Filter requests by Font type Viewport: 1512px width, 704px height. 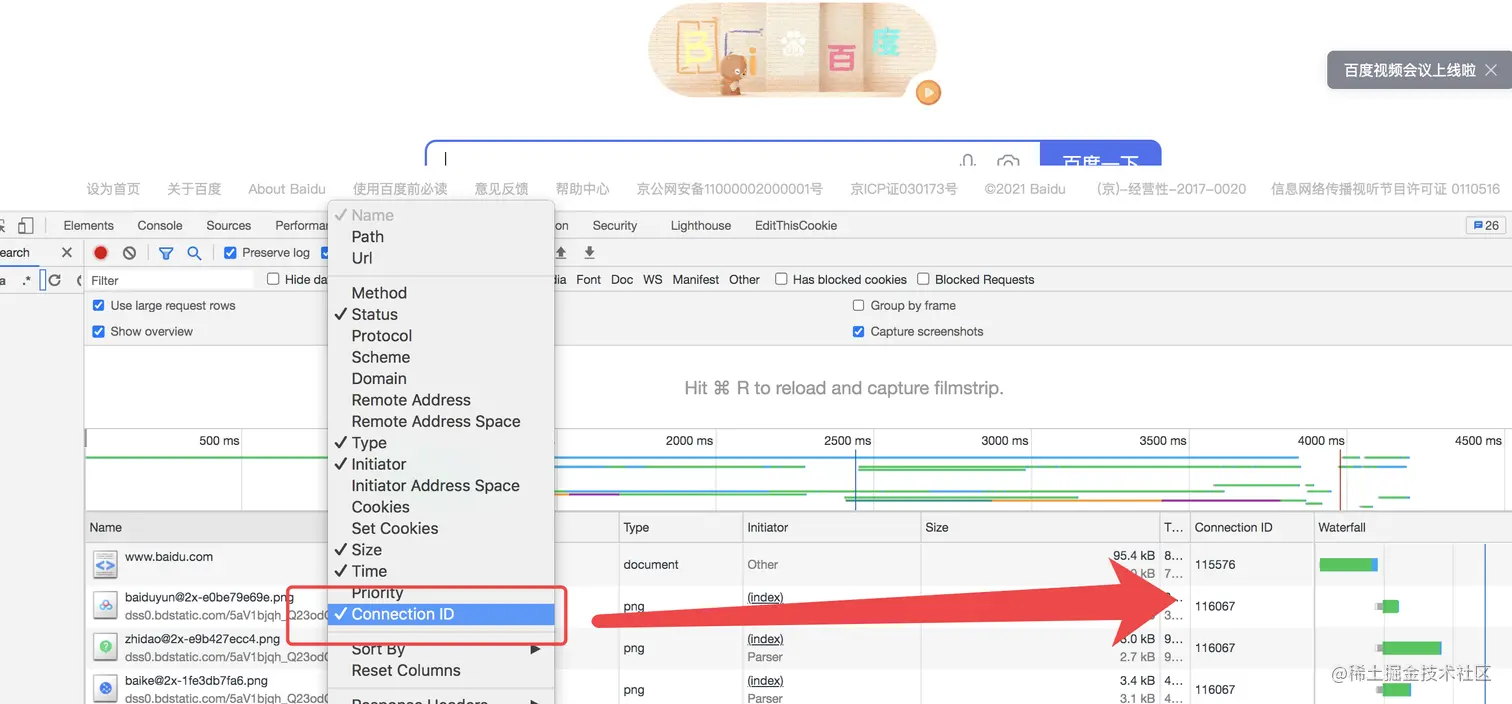pyautogui.click(x=589, y=280)
